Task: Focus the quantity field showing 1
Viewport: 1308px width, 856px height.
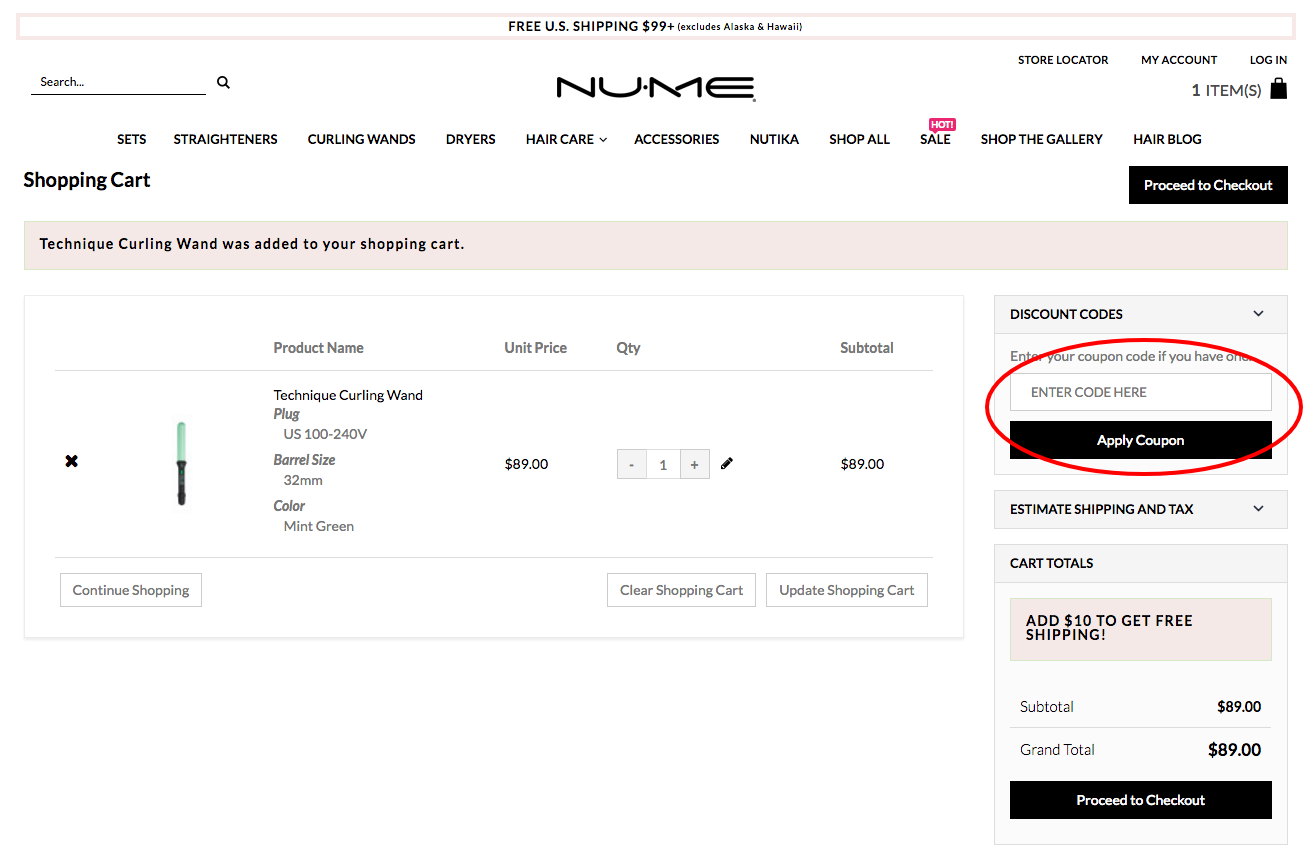Action: (663, 464)
